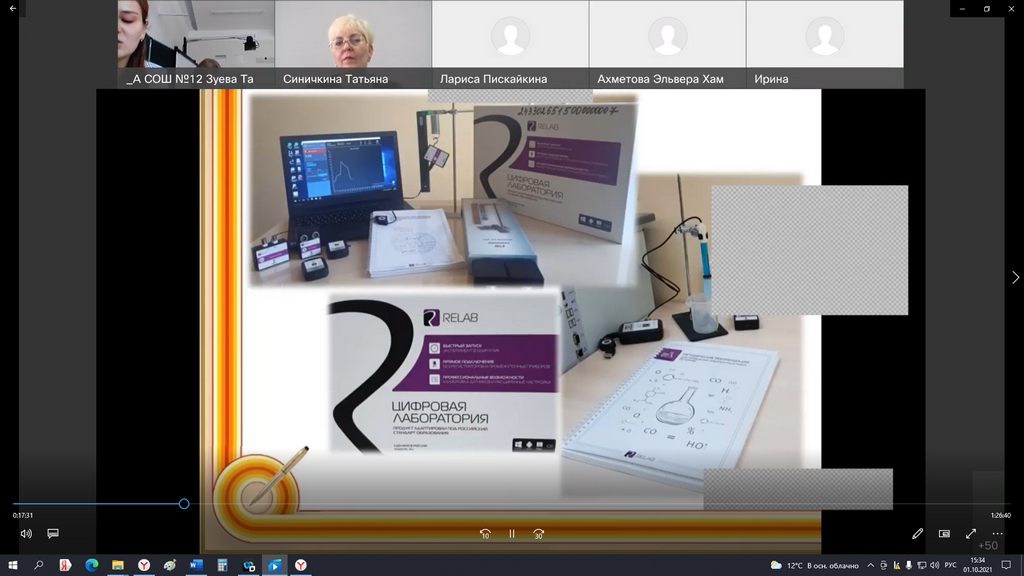
Task: Select participant tile Ахметова Эльвера Хам
Action: coord(667,44)
